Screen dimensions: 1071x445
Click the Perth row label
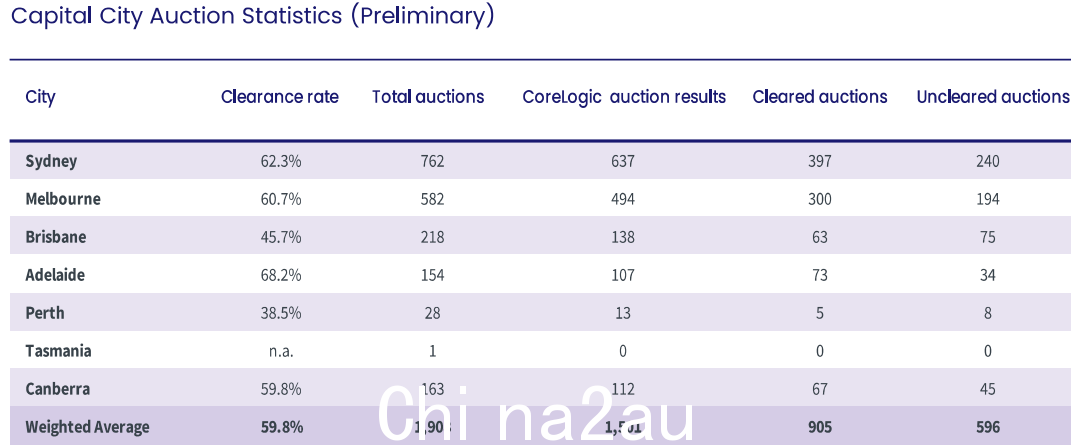[44, 313]
